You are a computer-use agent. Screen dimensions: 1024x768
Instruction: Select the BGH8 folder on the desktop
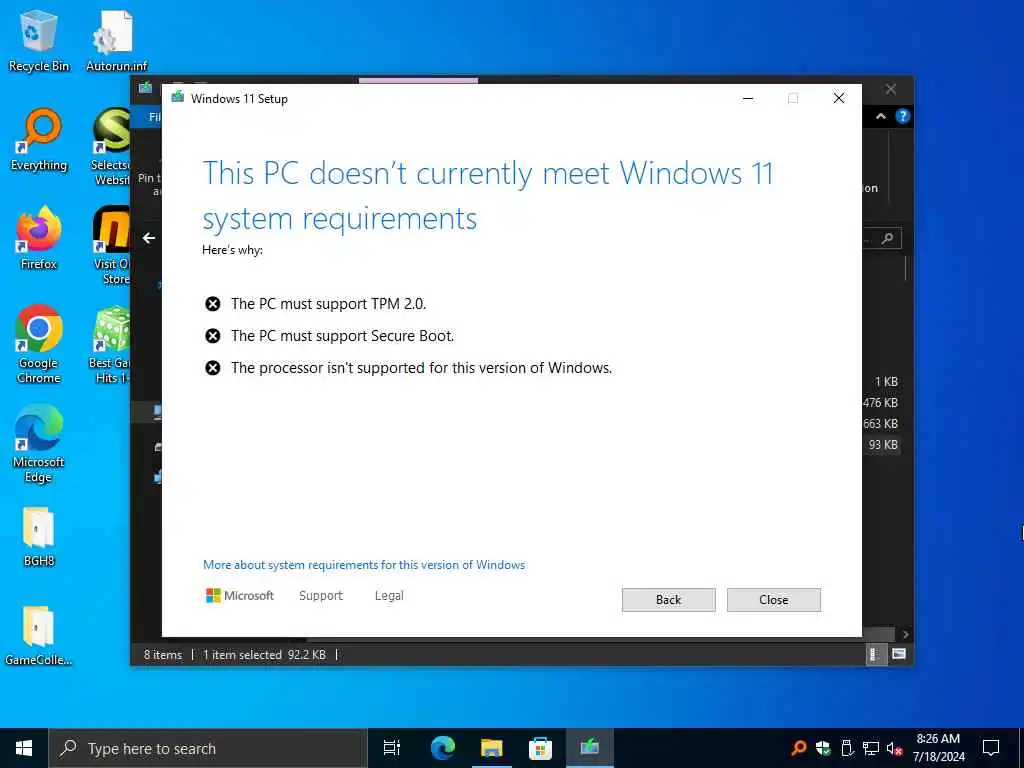(39, 537)
